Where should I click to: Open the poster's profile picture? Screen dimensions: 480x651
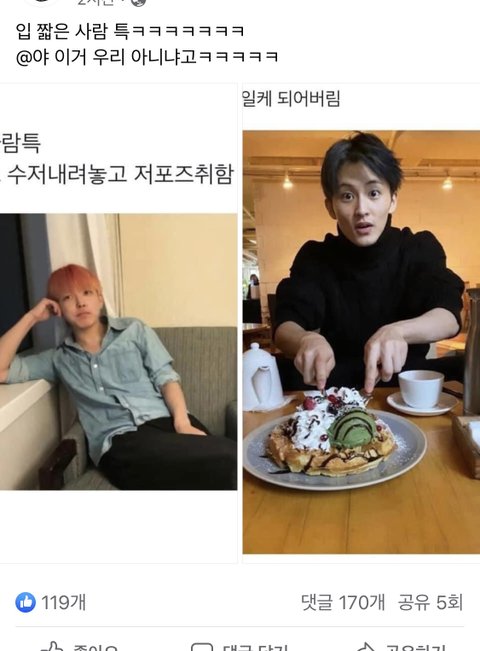[42, 2]
